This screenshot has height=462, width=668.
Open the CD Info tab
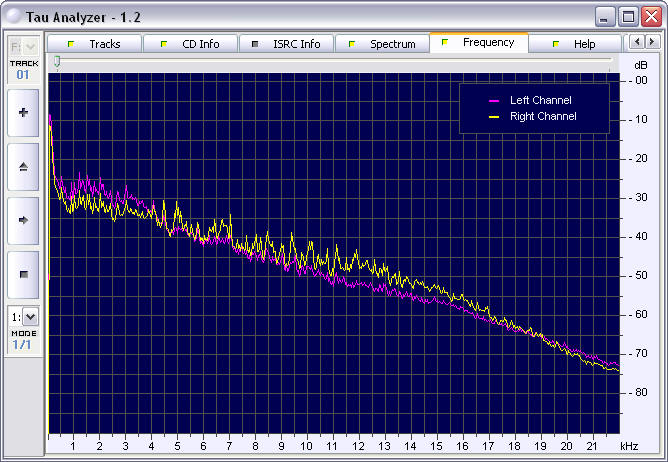pyautogui.click(x=195, y=44)
